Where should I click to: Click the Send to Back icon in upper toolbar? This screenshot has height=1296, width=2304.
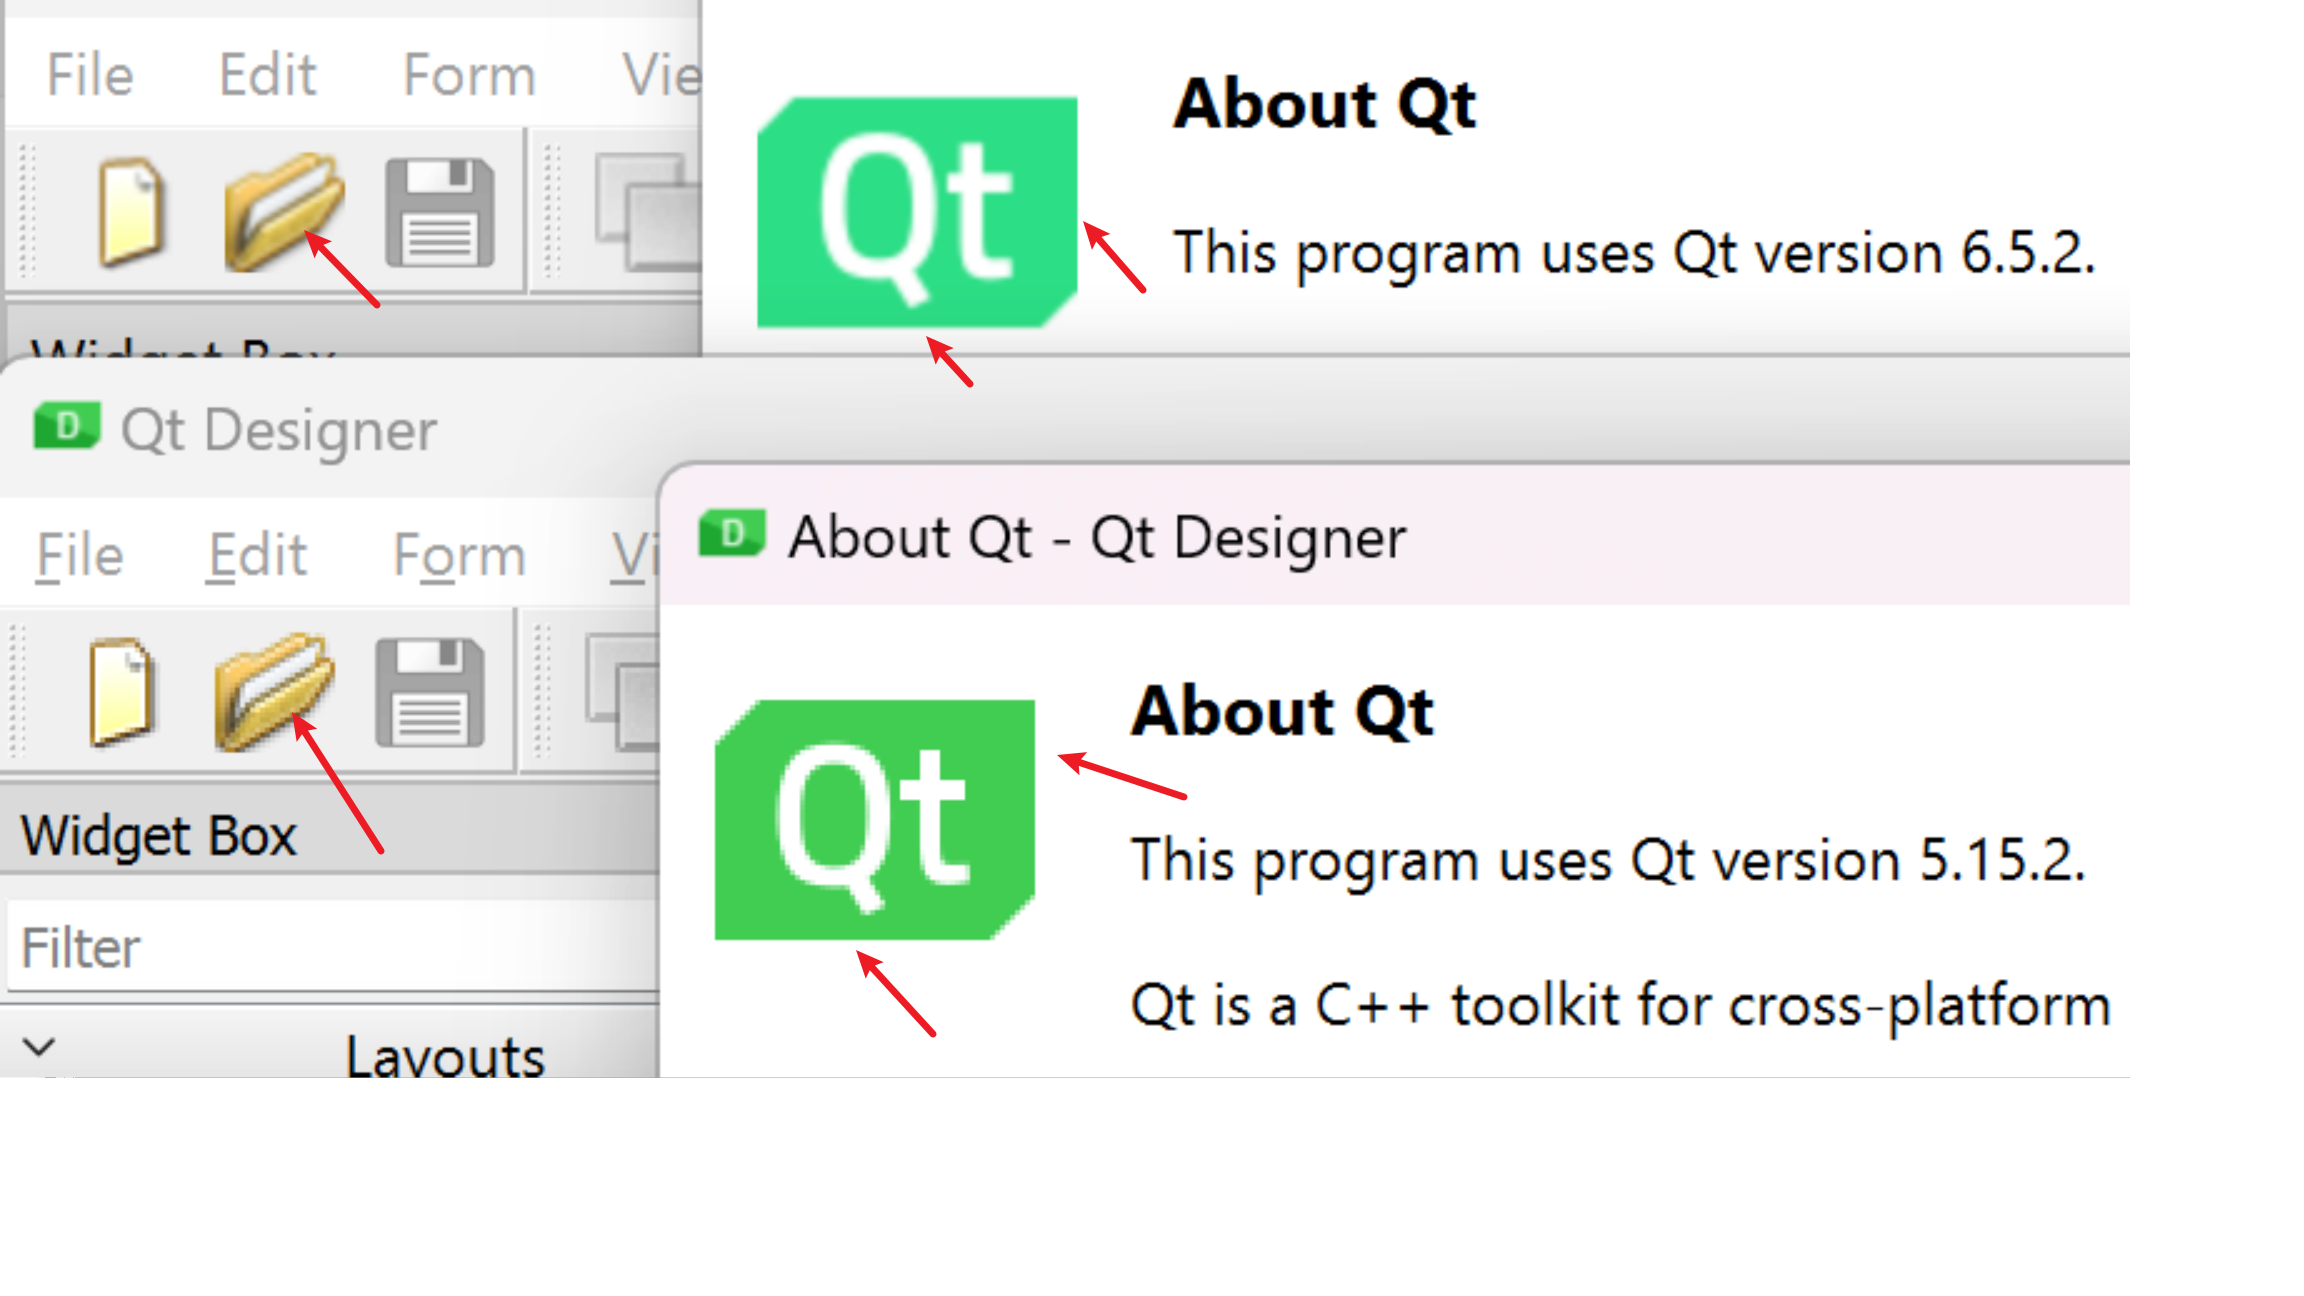tap(648, 212)
